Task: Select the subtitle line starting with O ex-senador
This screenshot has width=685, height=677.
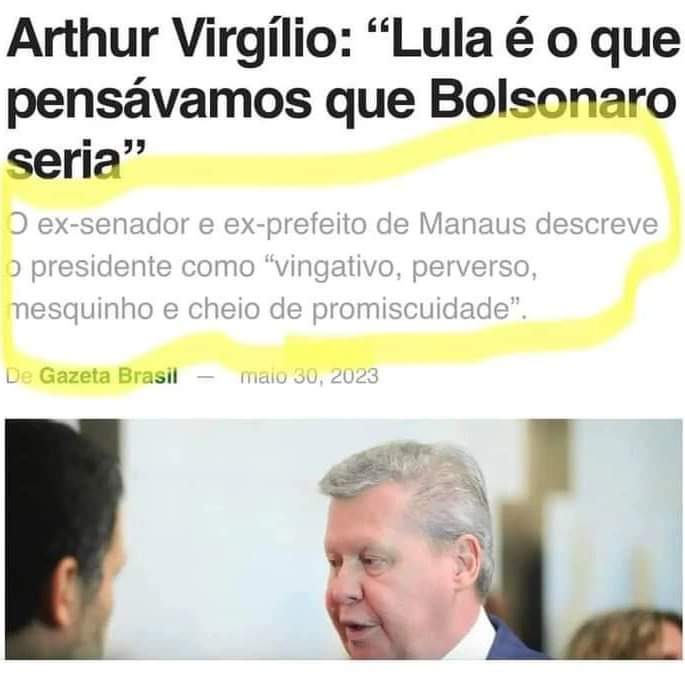Action: (x=333, y=224)
